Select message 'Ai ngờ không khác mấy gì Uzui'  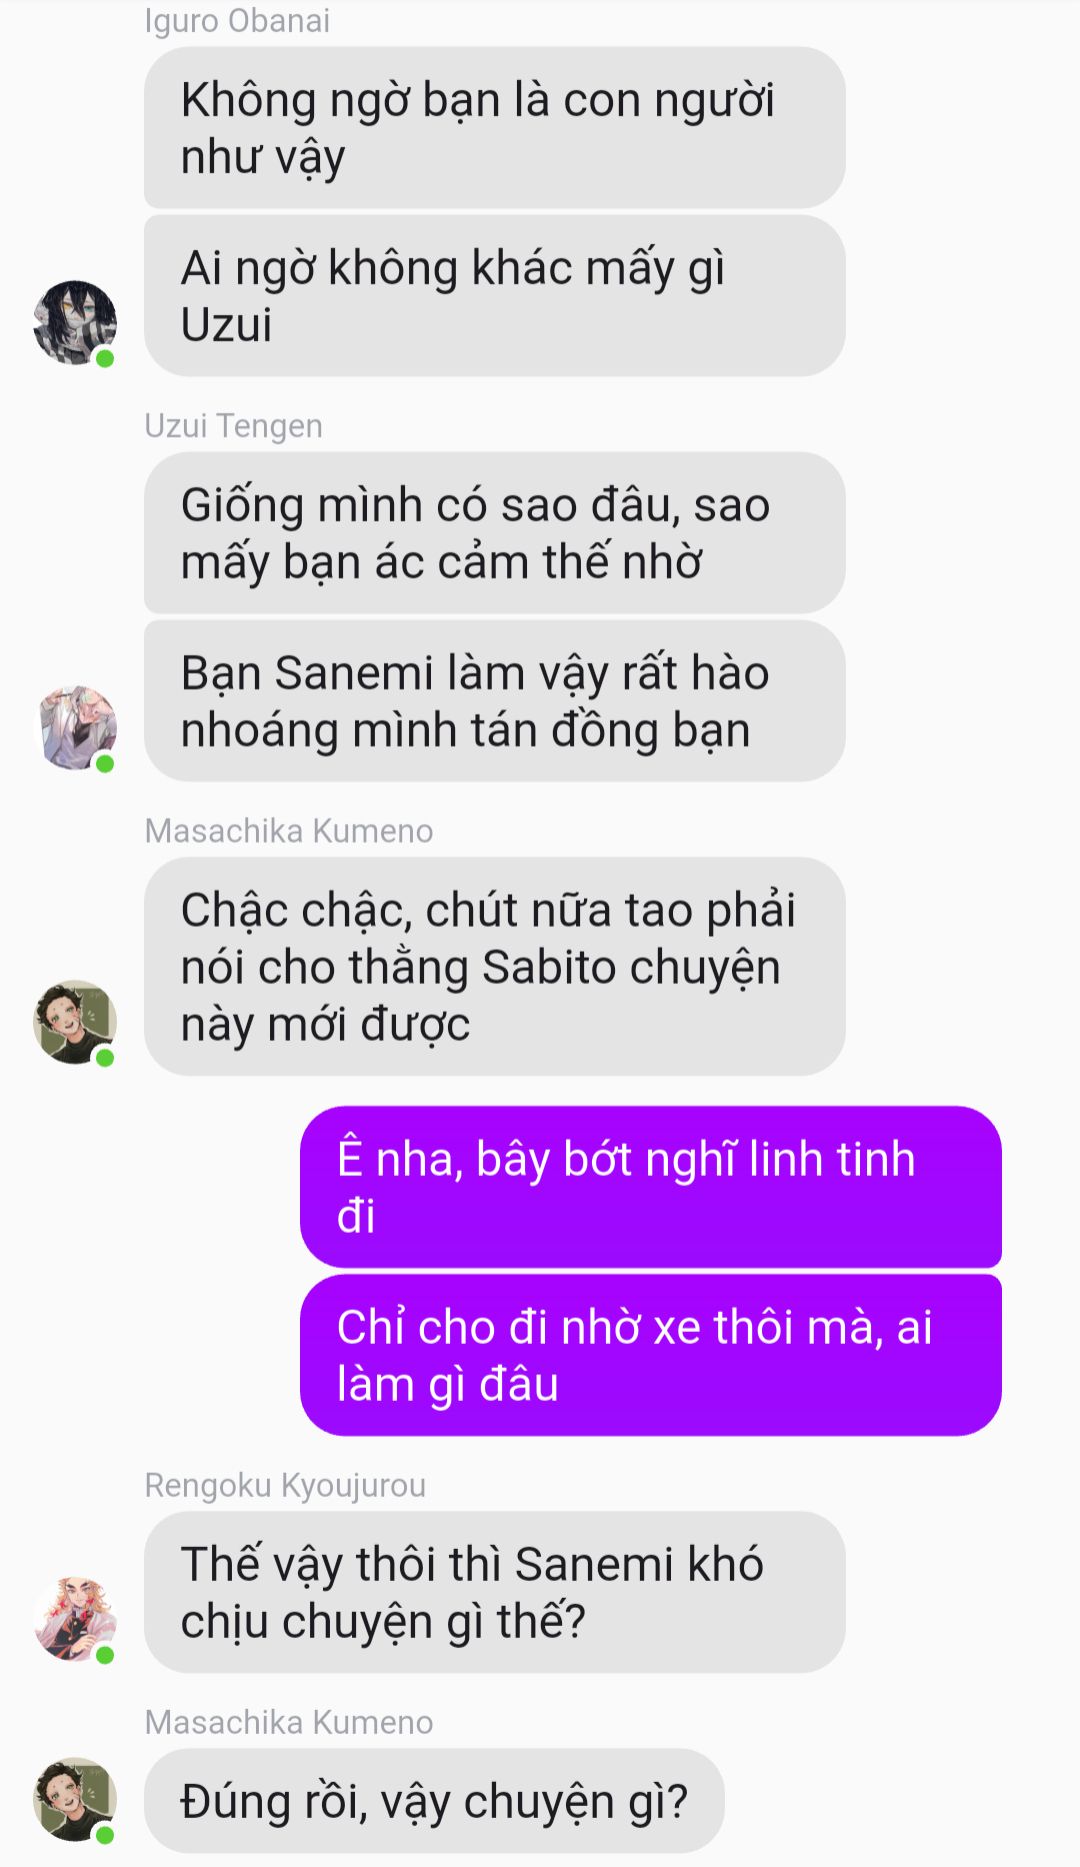pyautogui.click(x=494, y=296)
